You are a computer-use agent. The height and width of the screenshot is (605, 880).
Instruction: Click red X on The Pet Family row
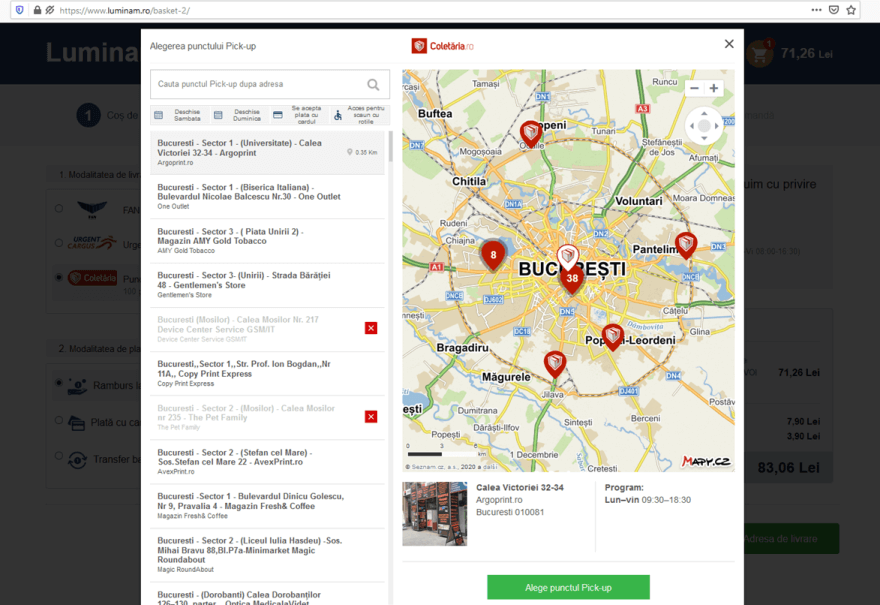(x=371, y=416)
